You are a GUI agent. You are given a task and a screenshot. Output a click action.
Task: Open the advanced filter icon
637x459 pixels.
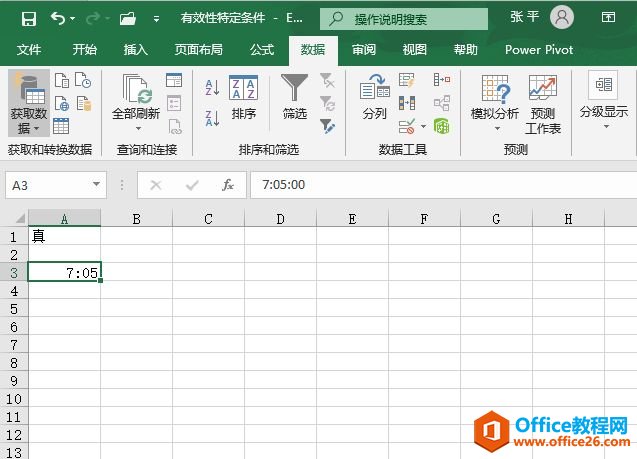pos(327,126)
